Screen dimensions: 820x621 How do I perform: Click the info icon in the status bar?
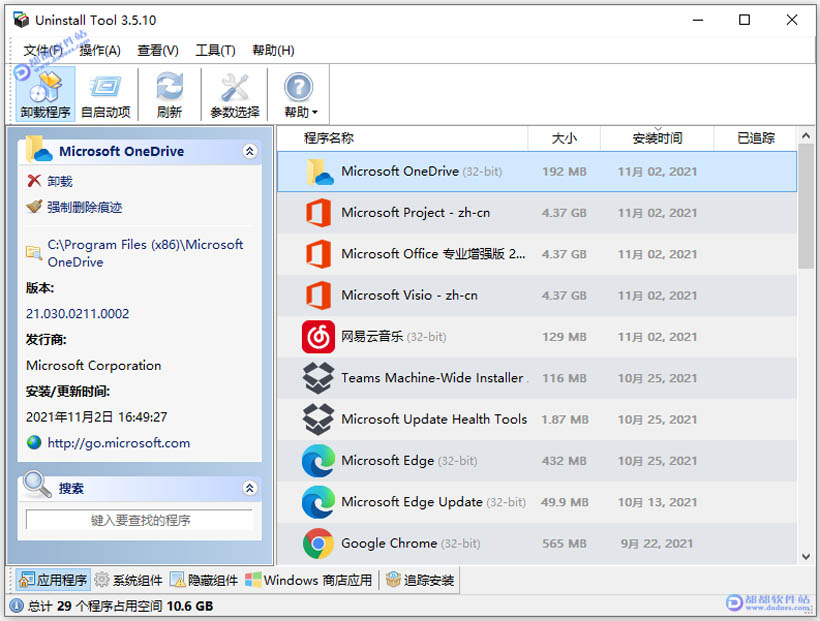point(17,606)
